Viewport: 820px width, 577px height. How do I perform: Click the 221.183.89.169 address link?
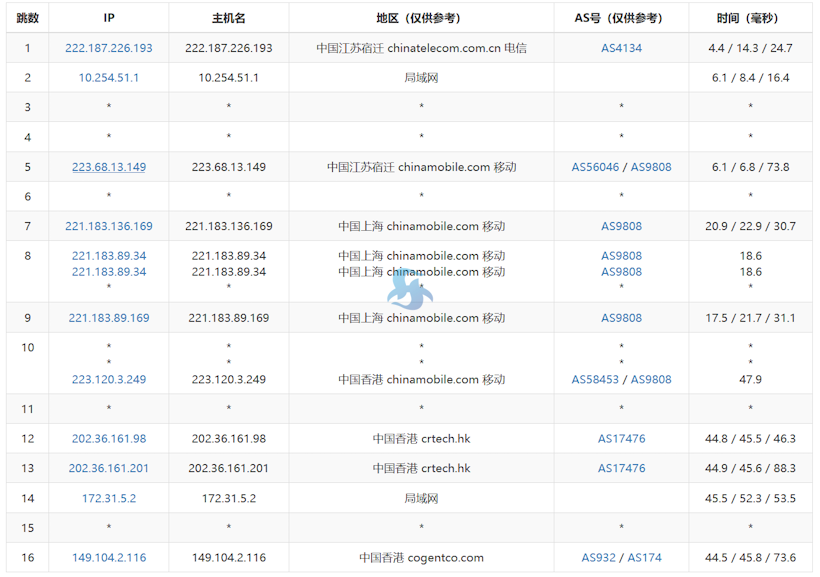pos(109,317)
